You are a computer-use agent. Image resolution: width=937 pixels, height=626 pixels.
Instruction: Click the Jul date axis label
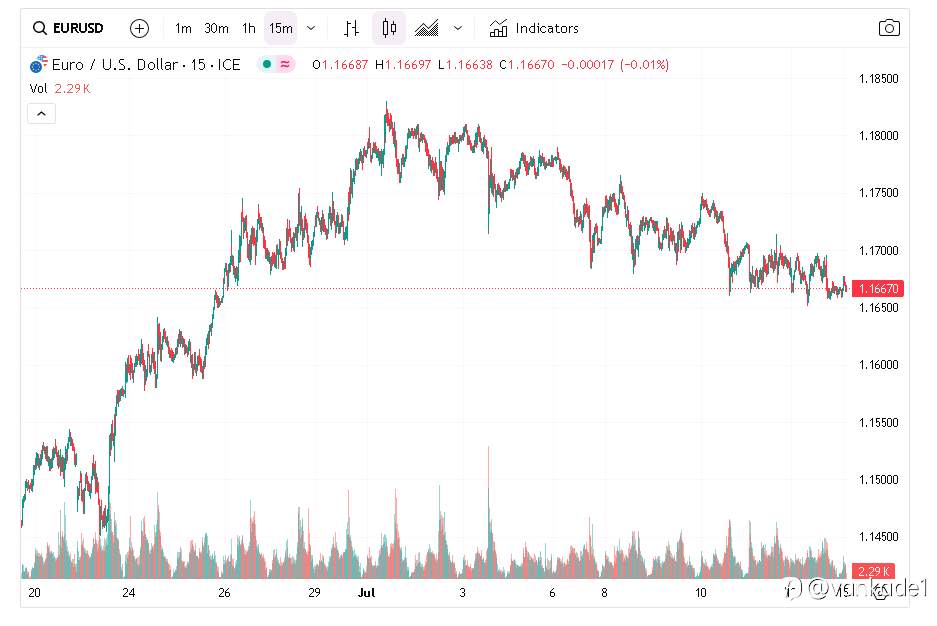[x=366, y=593]
